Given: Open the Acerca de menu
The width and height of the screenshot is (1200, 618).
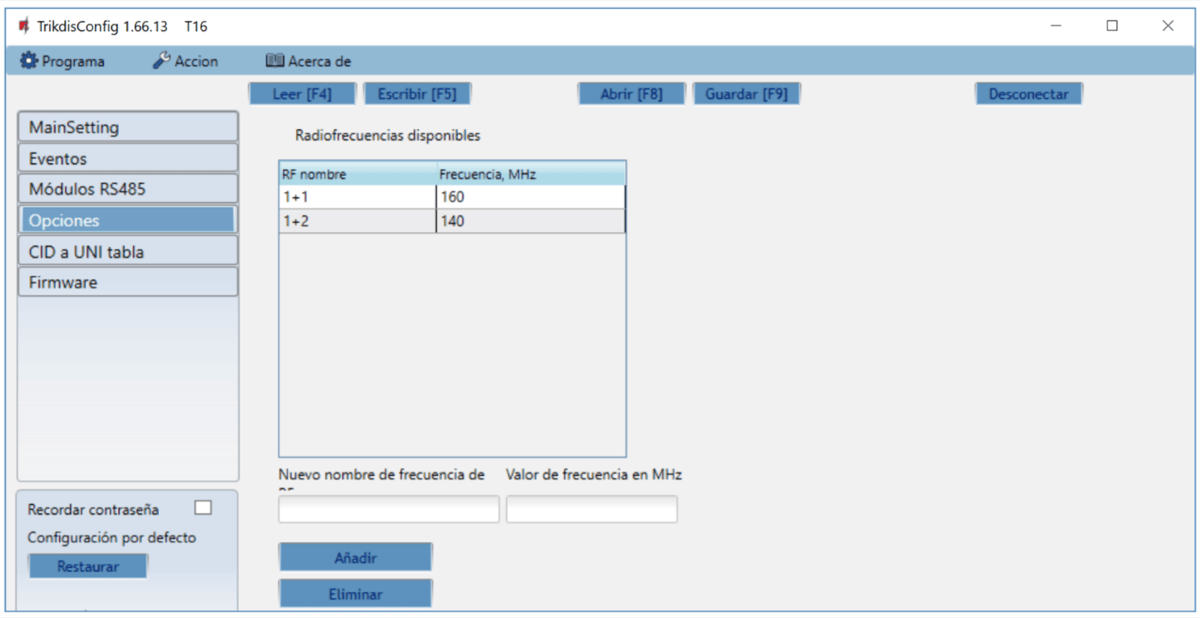Looking at the screenshot, I should coord(308,61).
